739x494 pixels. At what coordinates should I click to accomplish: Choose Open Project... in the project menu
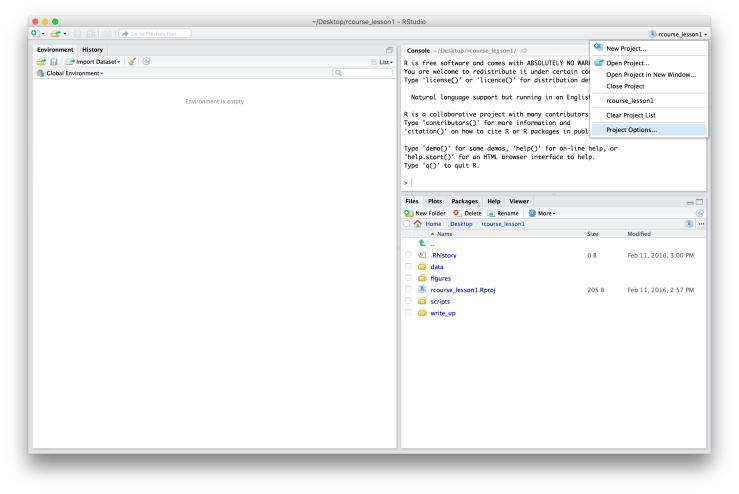(x=649, y=63)
